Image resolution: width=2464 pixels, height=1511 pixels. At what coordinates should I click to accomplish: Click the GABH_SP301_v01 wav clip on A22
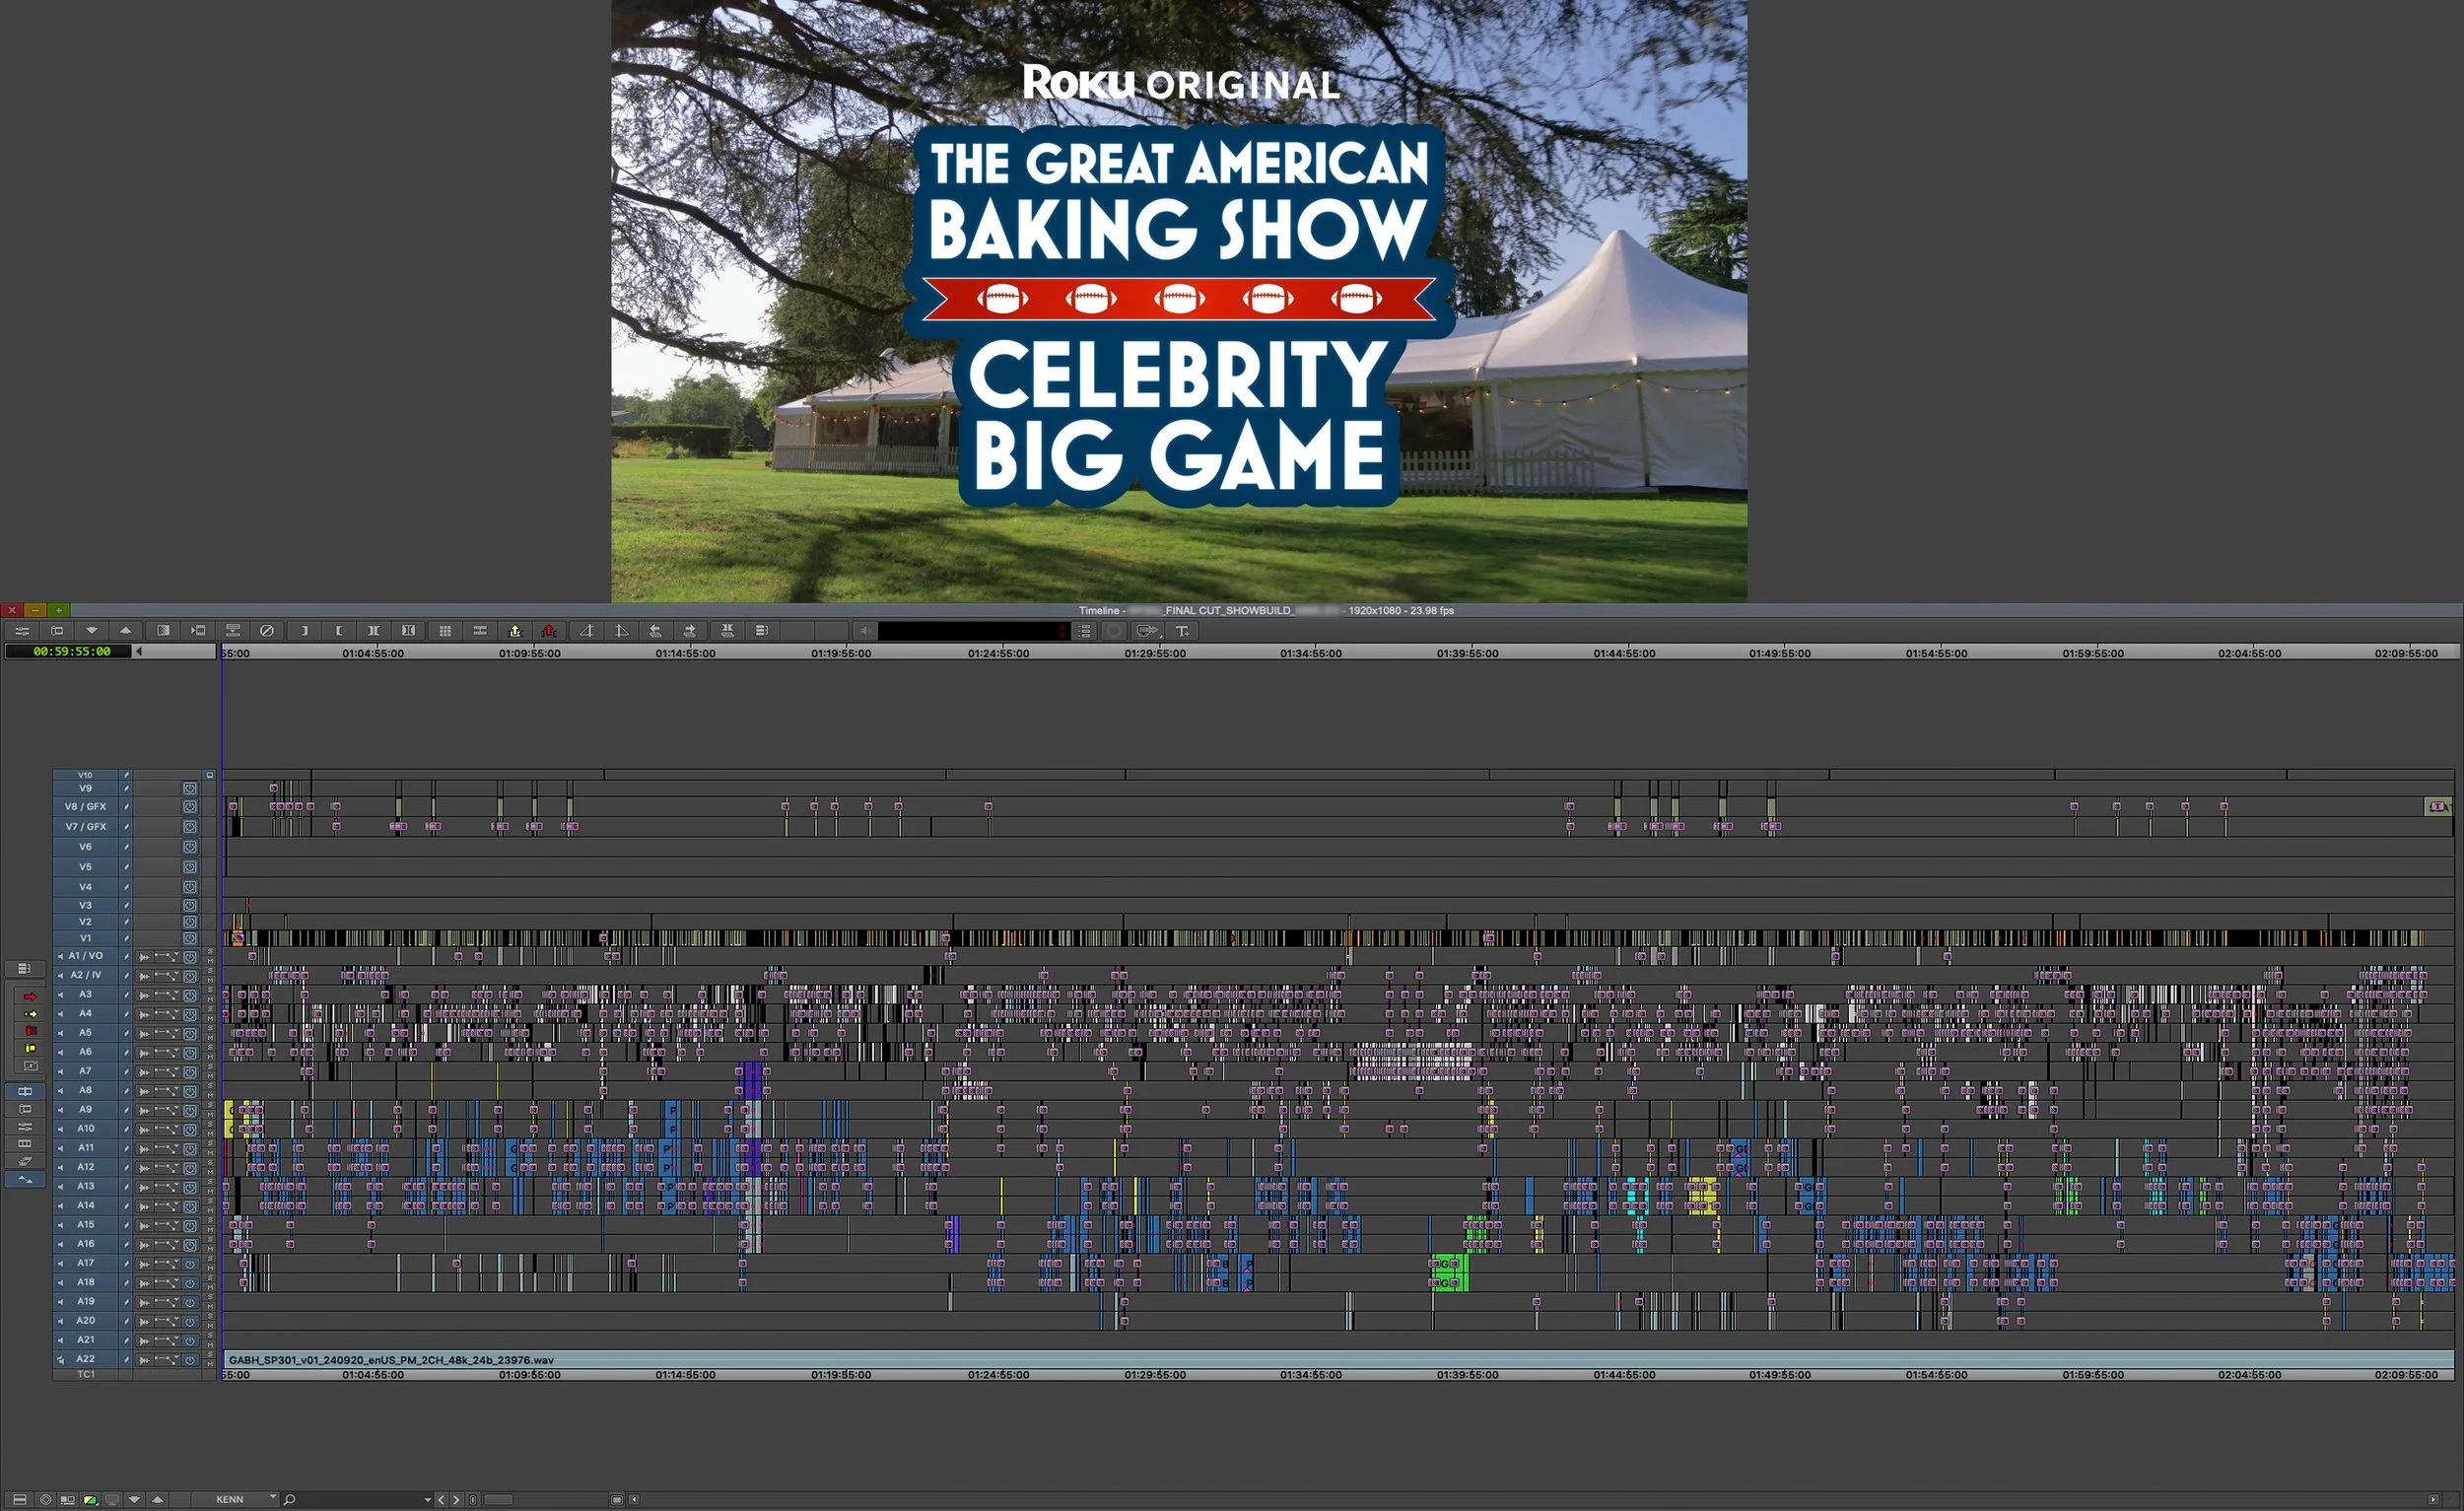pos(1338,1360)
